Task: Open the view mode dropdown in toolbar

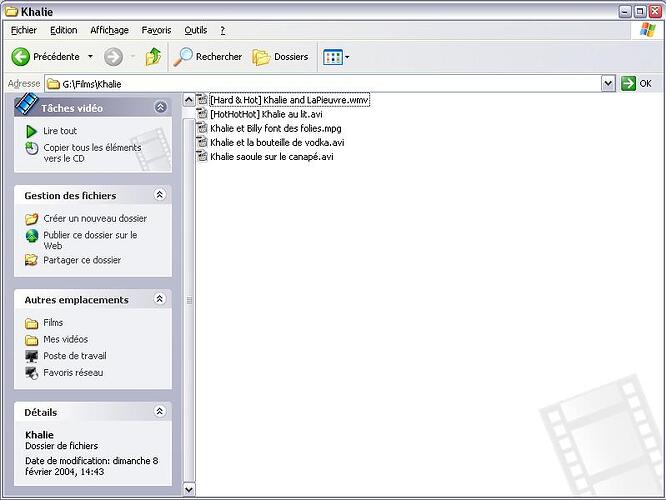Action: (336, 57)
